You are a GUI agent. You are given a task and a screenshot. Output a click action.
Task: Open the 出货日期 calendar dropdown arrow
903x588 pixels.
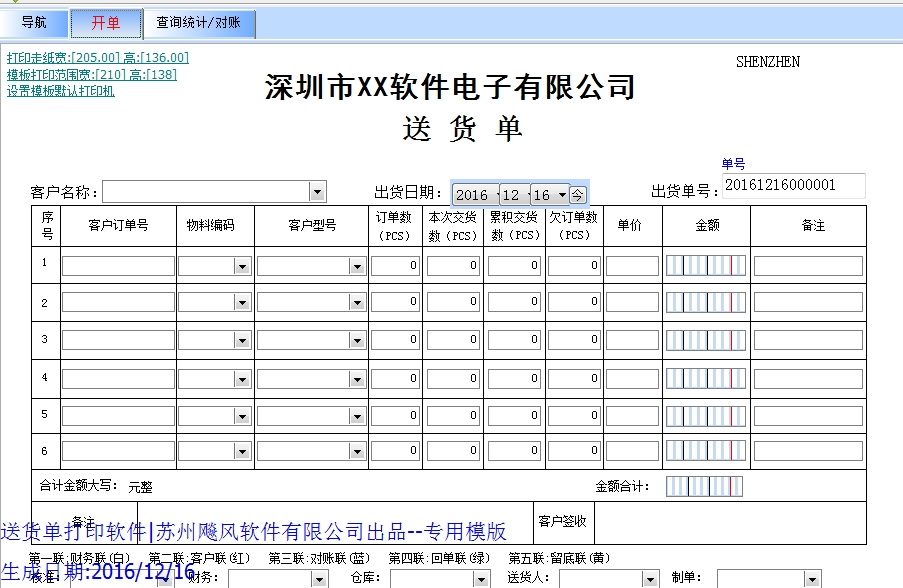tap(562, 195)
